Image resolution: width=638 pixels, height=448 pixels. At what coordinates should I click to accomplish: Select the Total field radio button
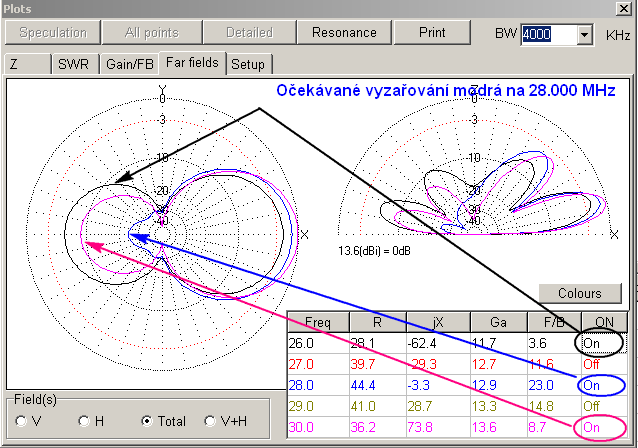coord(148,421)
